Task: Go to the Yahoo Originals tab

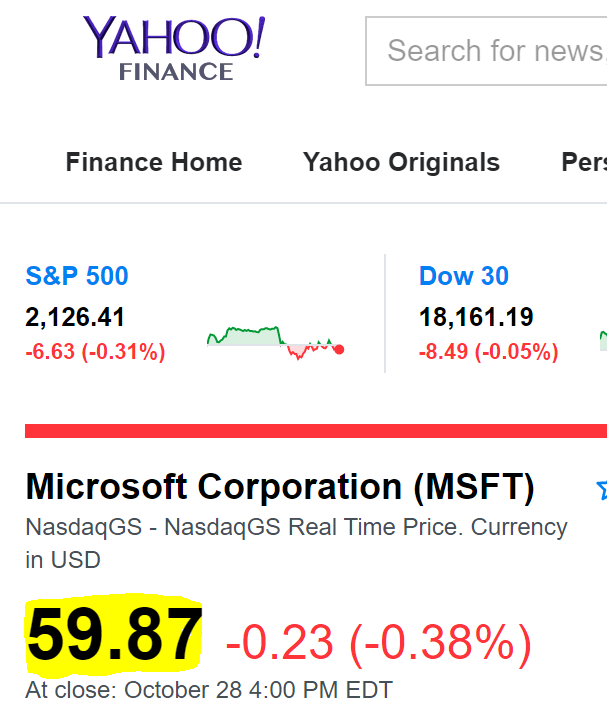Action: [x=401, y=162]
